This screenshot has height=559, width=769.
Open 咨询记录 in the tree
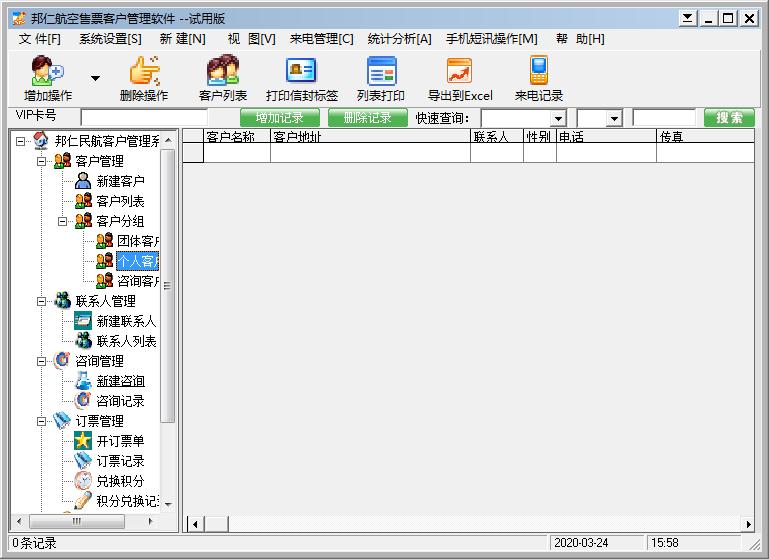pos(120,401)
